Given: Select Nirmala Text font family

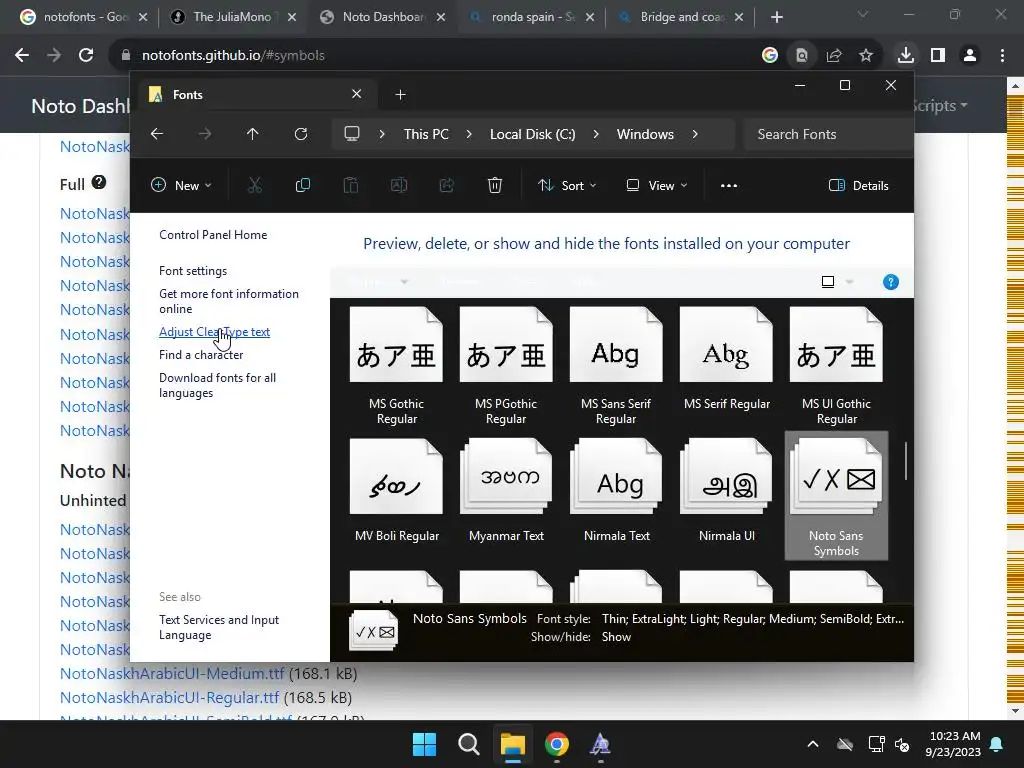Looking at the screenshot, I should pos(616,490).
